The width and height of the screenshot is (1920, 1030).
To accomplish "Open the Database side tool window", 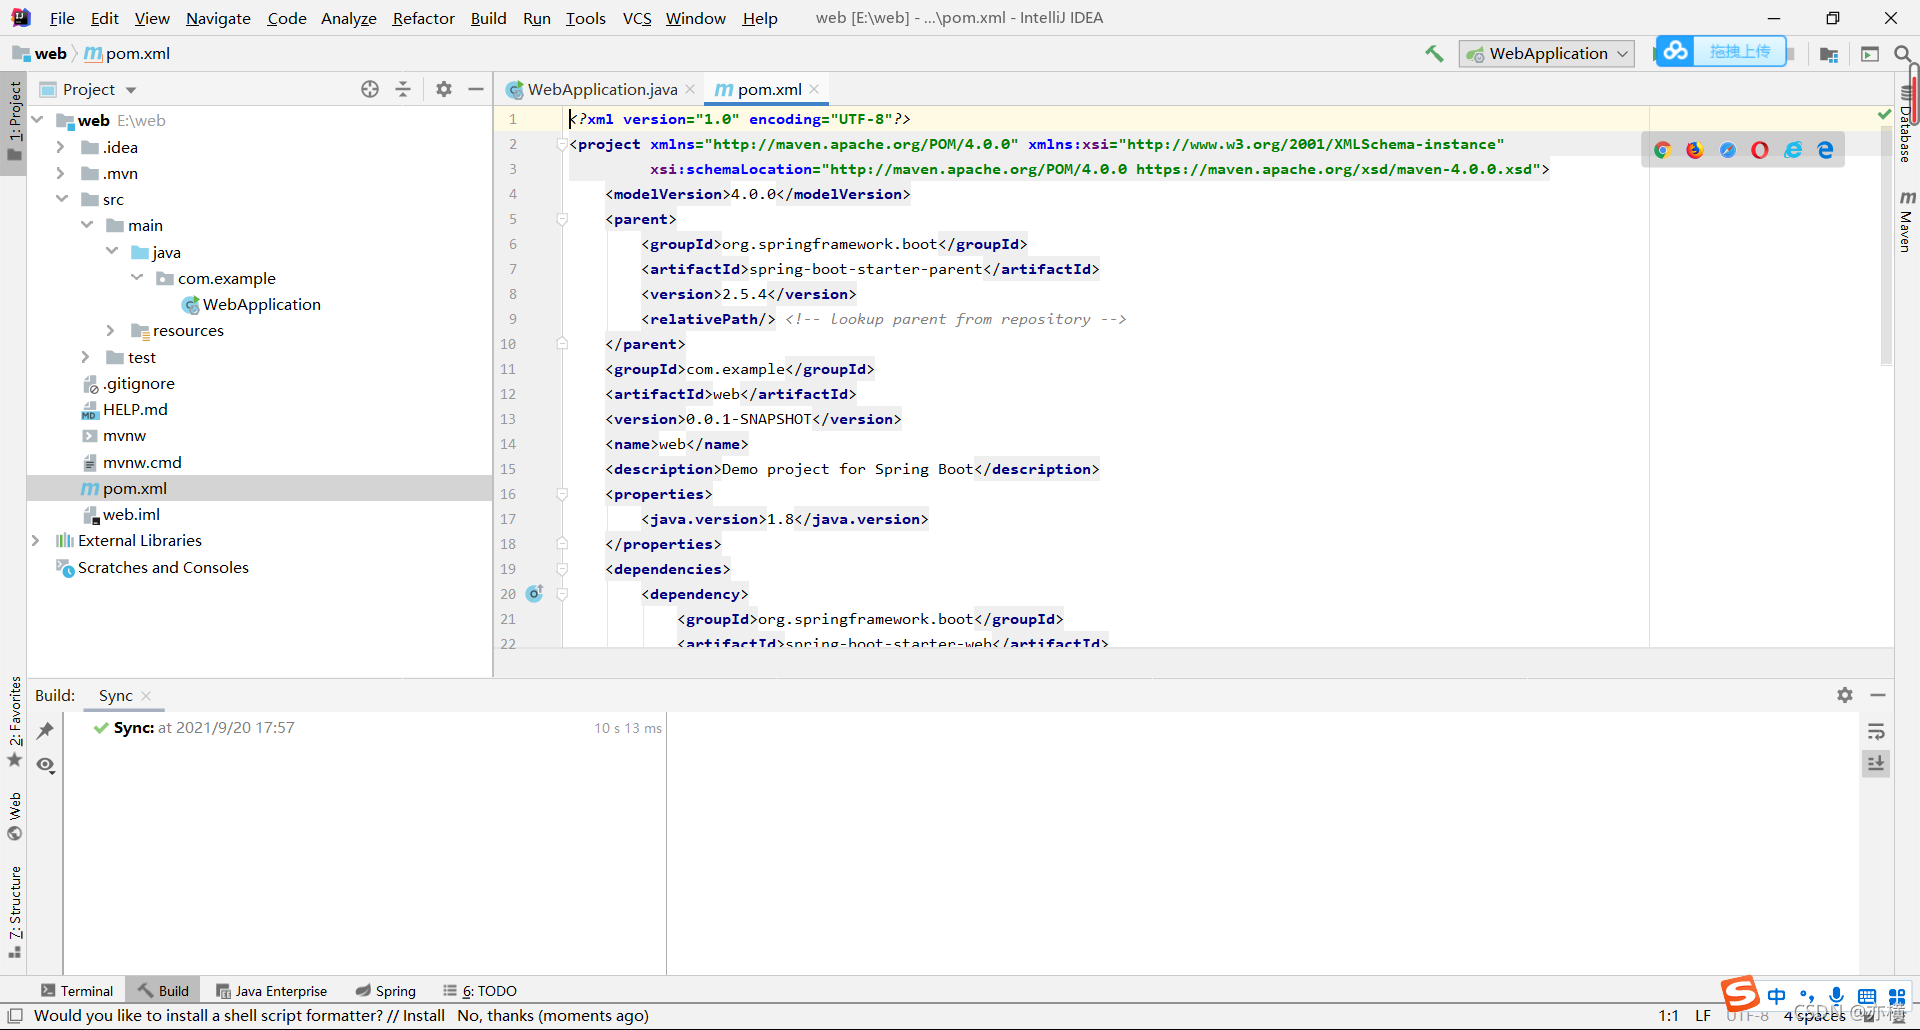I will (1906, 126).
